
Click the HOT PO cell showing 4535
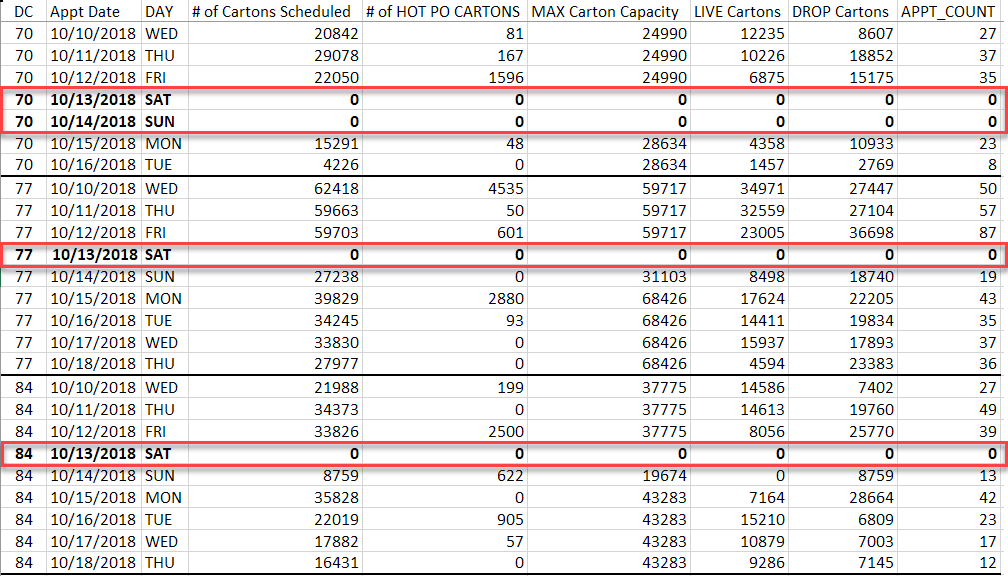click(x=500, y=189)
